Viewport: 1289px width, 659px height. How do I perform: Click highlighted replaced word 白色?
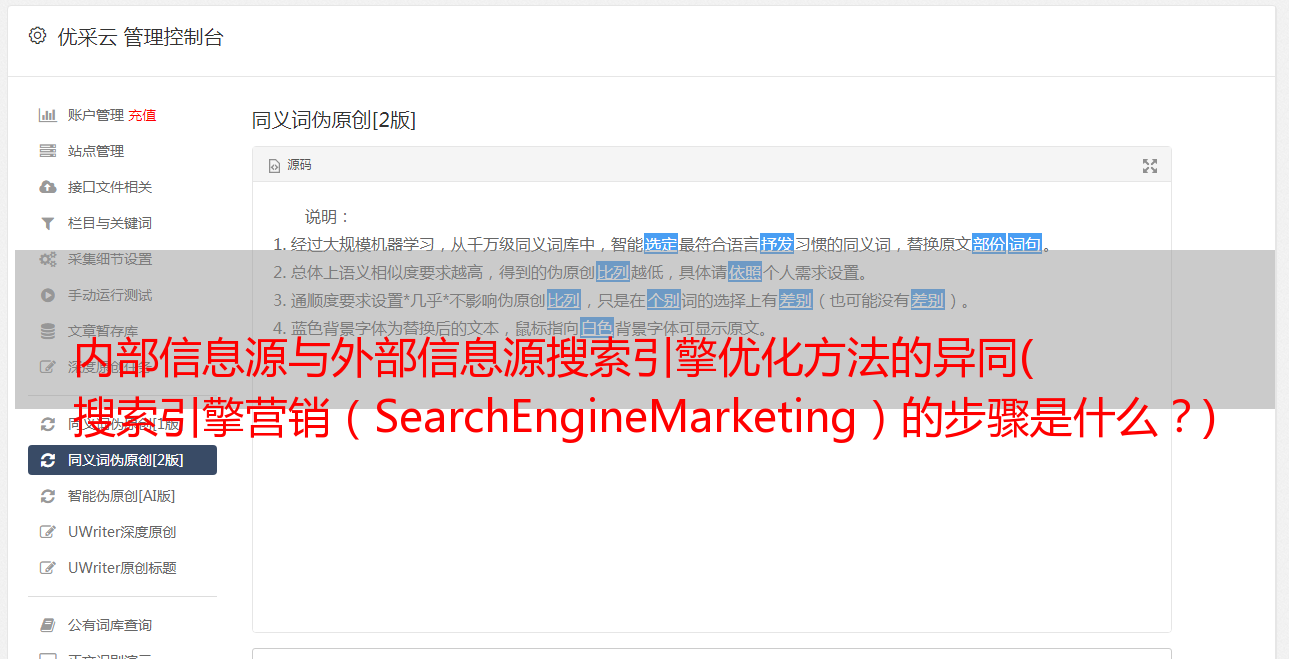tap(596, 328)
